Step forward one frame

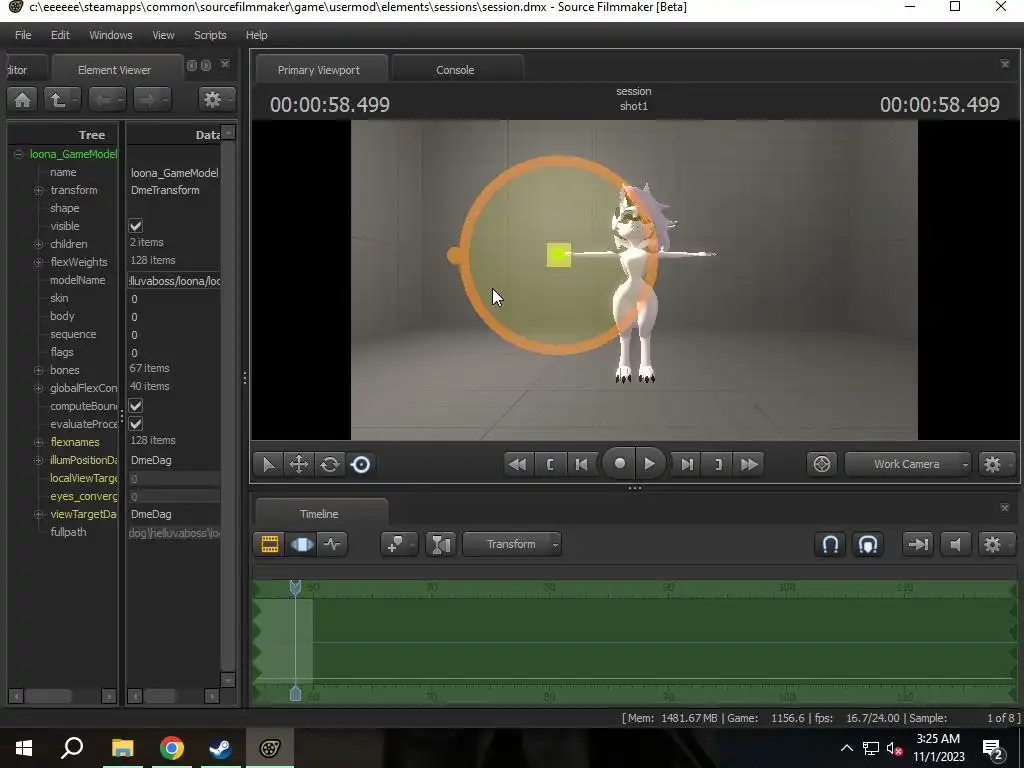tap(687, 464)
